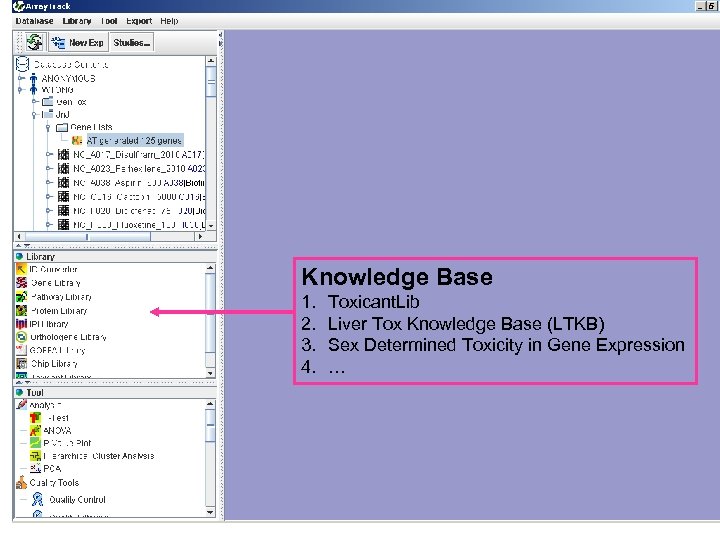Select the ANONYMOUS user person icon
The width and height of the screenshot is (720, 540).
tap(33, 79)
